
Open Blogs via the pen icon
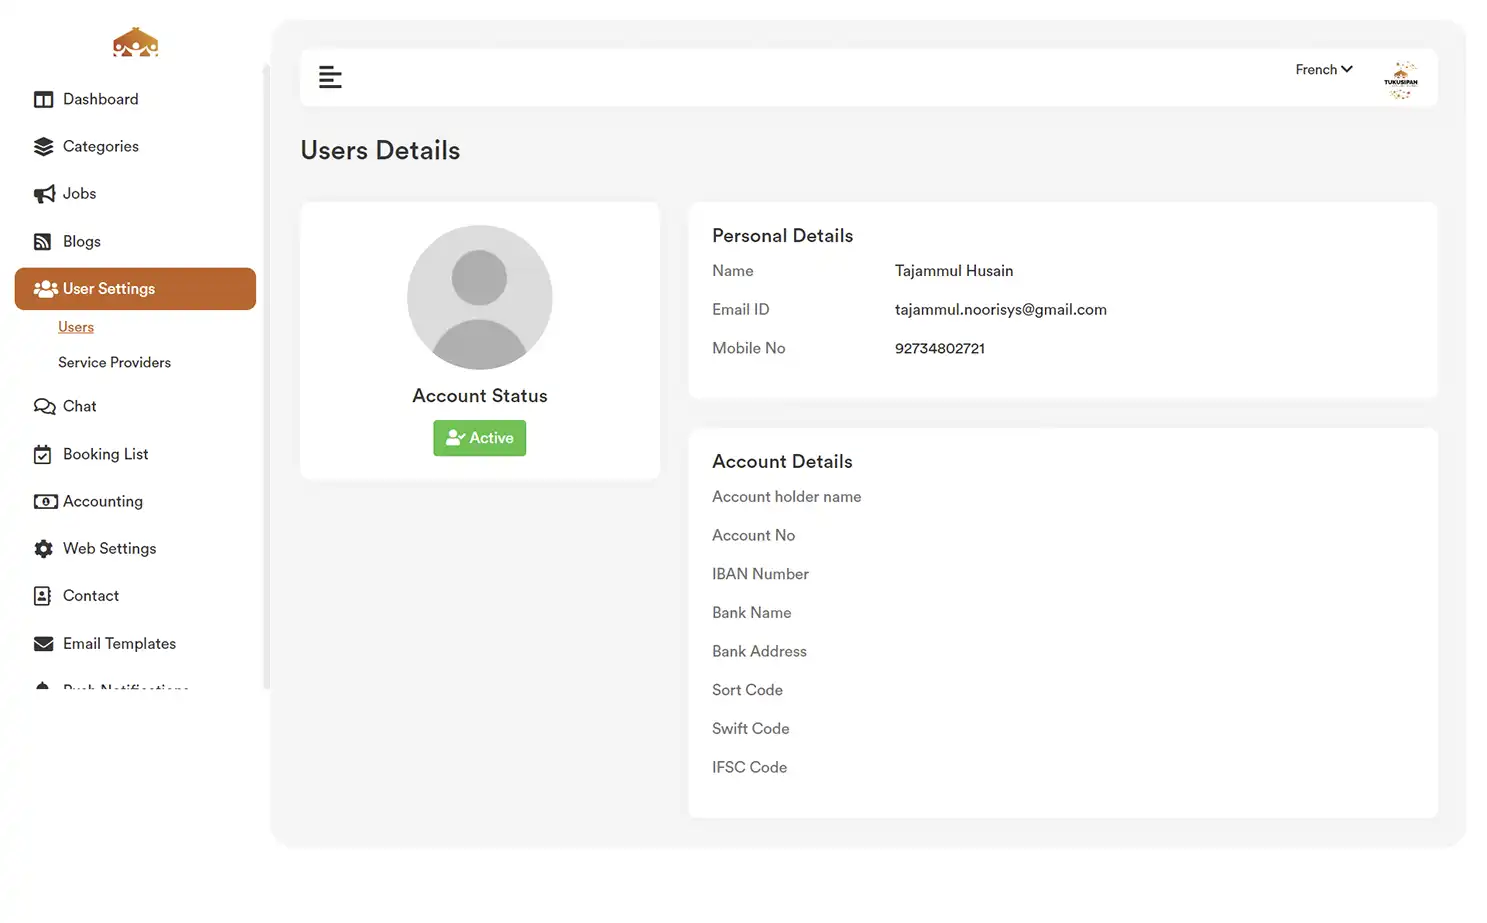[44, 241]
